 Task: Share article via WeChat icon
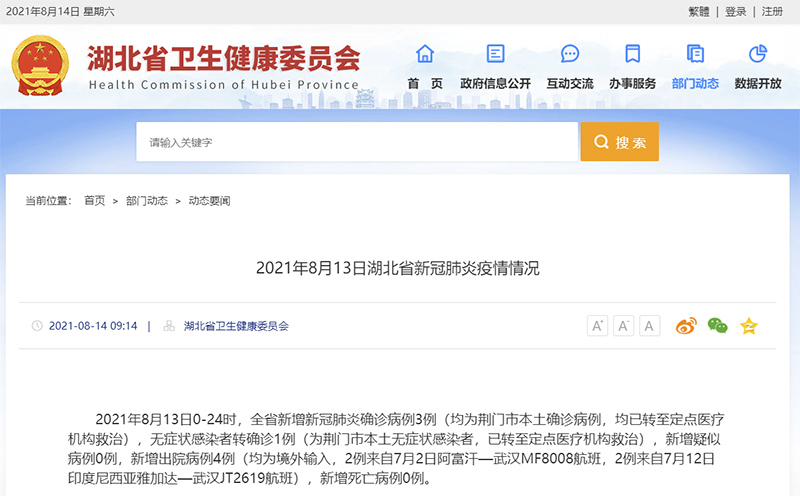(x=717, y=326)
